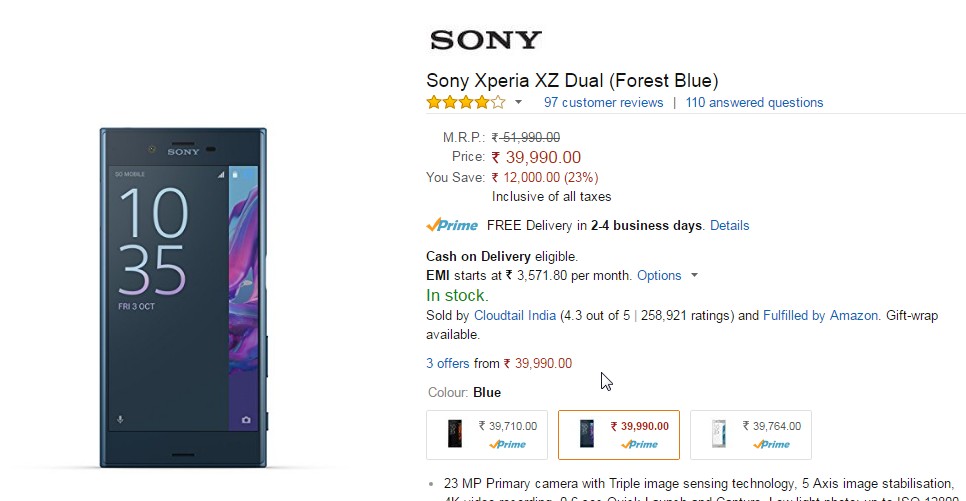
Task: Open the main Xperia XZ product image
Action: pos(184,298)
